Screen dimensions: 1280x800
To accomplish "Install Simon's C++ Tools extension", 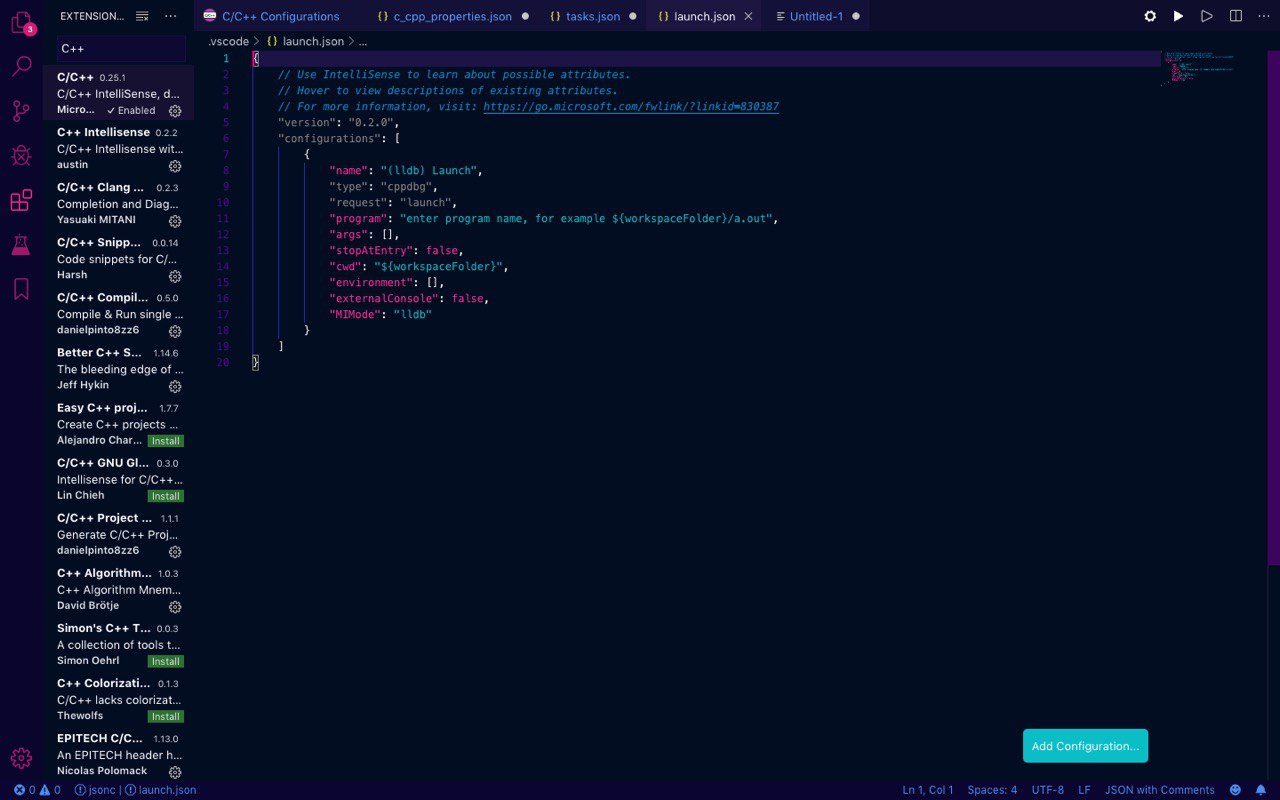I will (x=165, y=661).
